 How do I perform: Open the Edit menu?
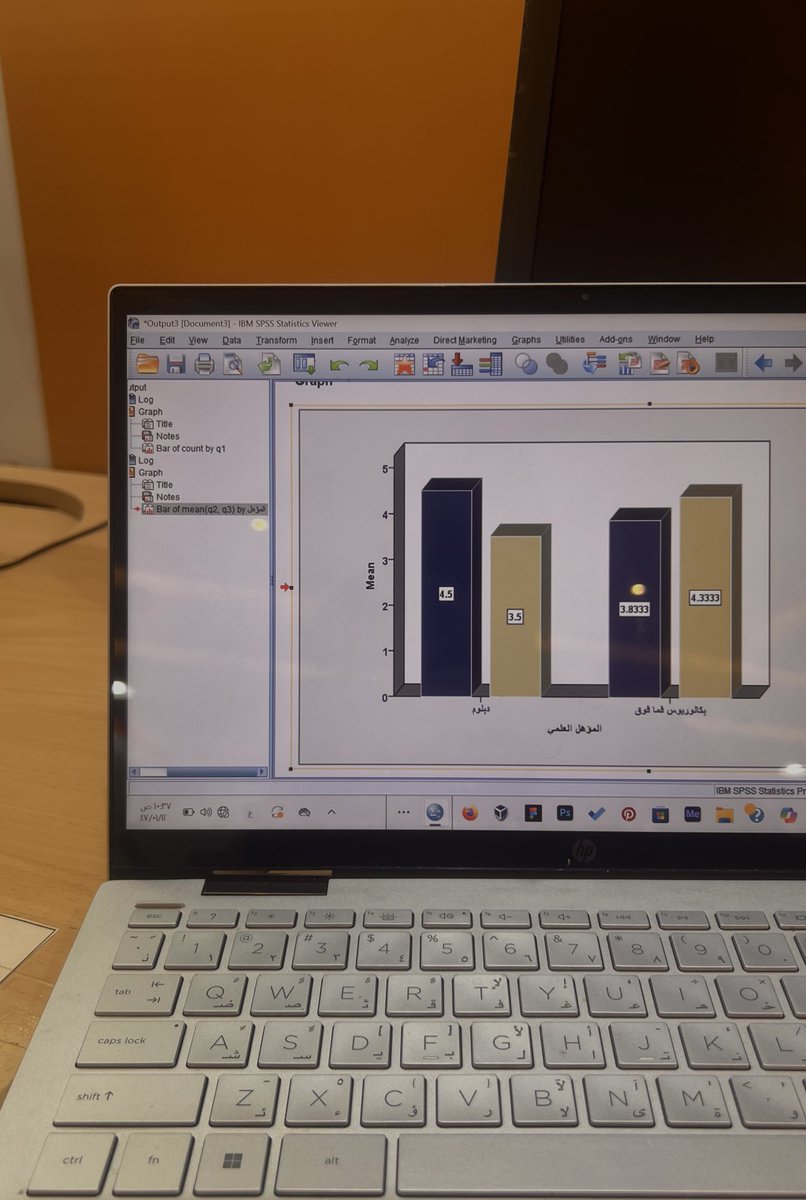point(167,340)
